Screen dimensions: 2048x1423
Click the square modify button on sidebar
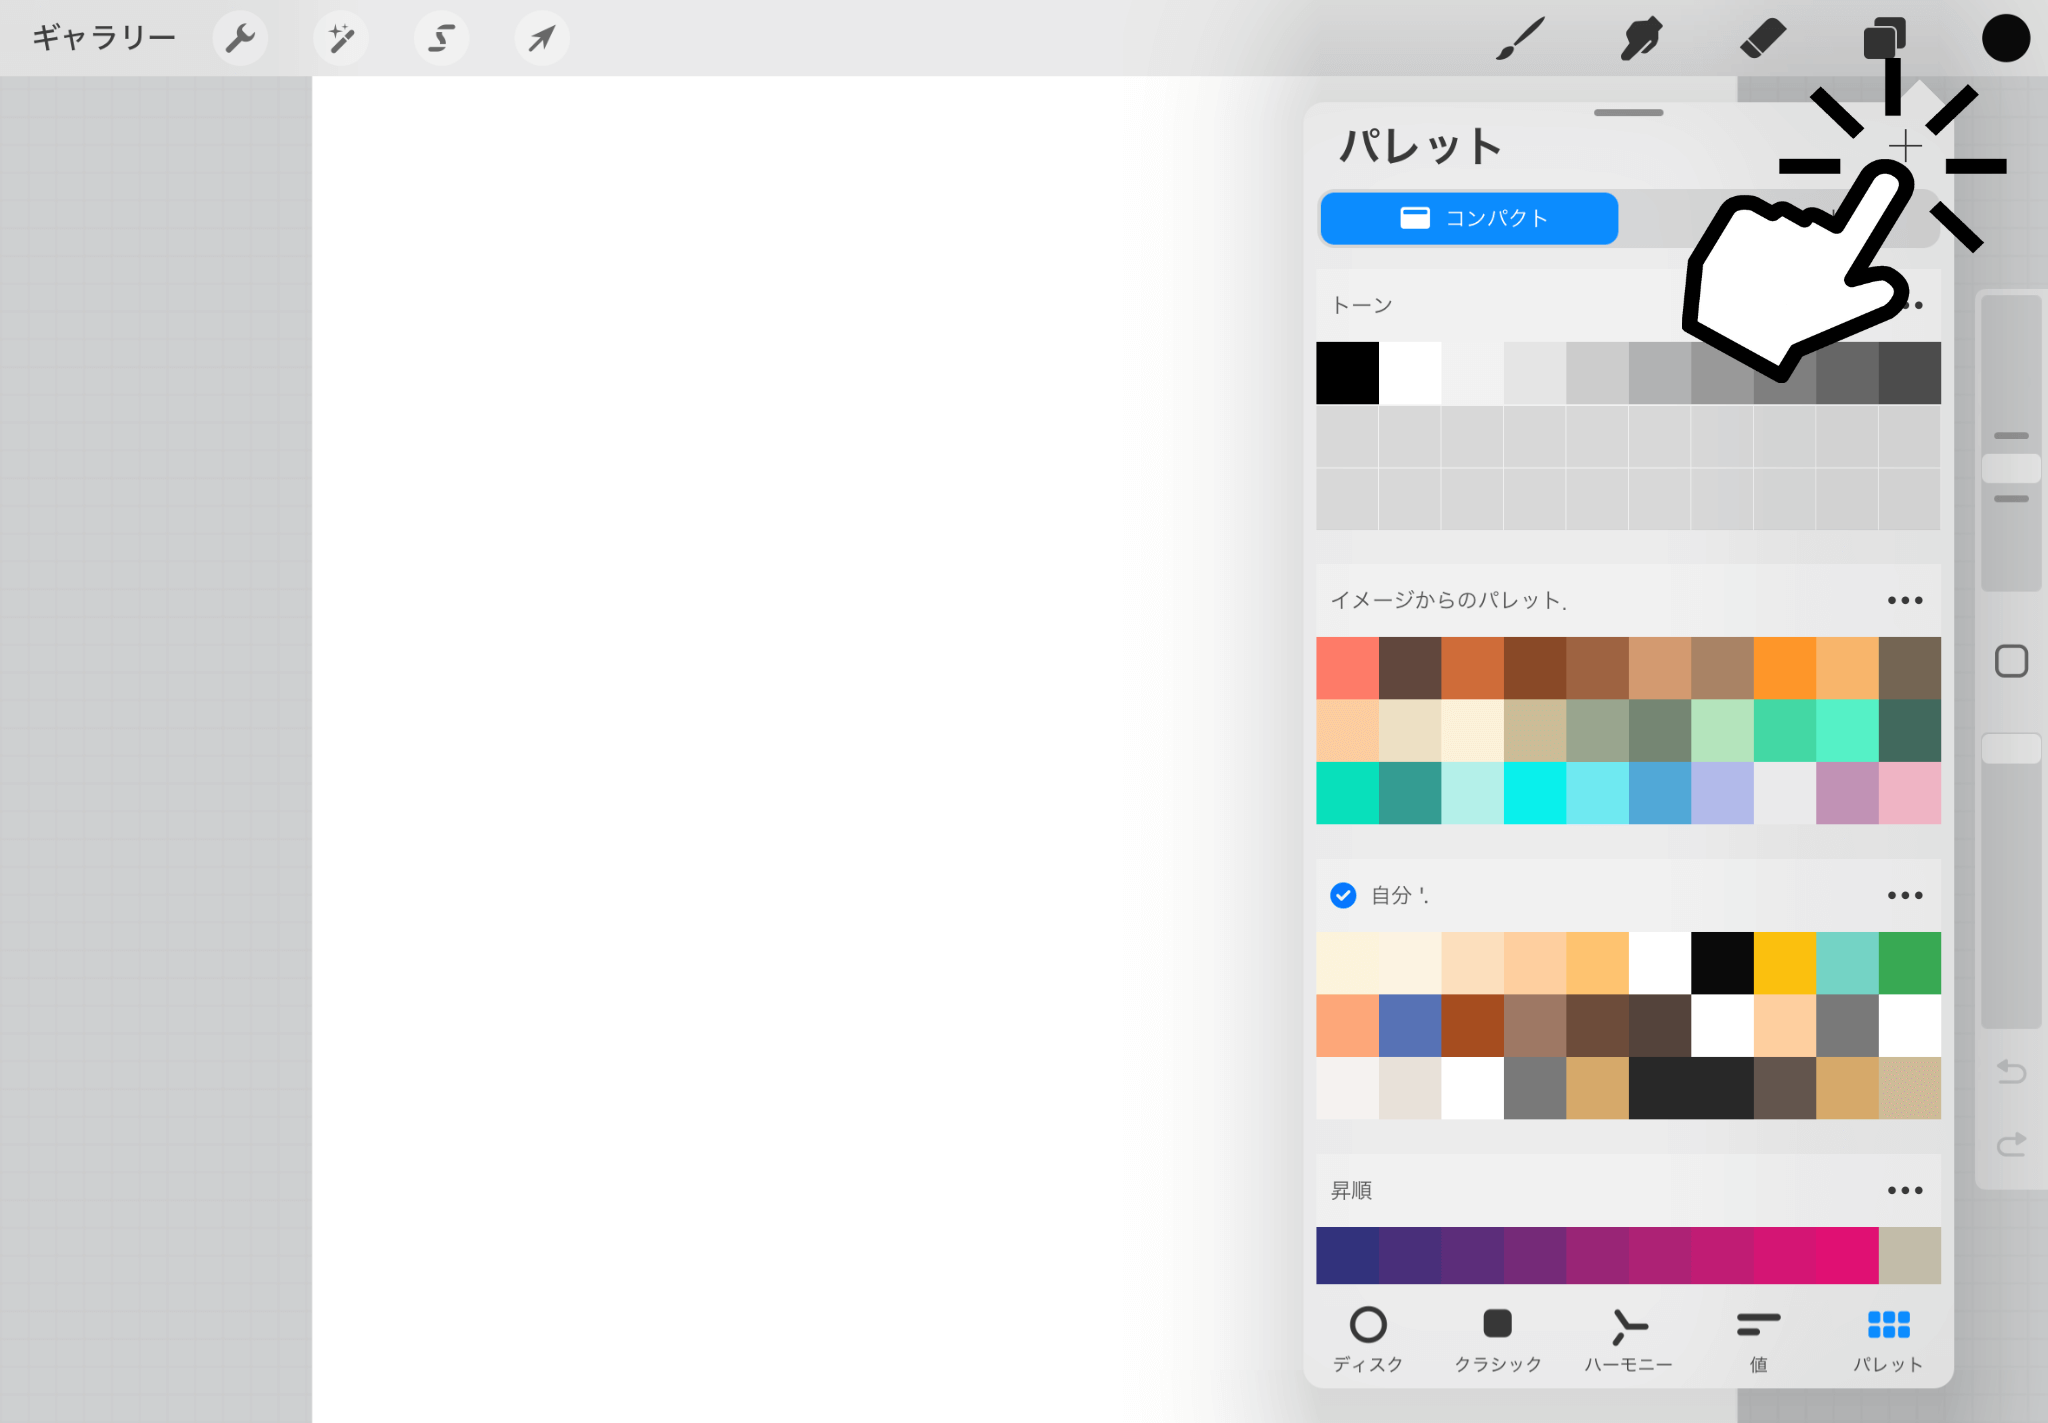tap(2011, 661)
